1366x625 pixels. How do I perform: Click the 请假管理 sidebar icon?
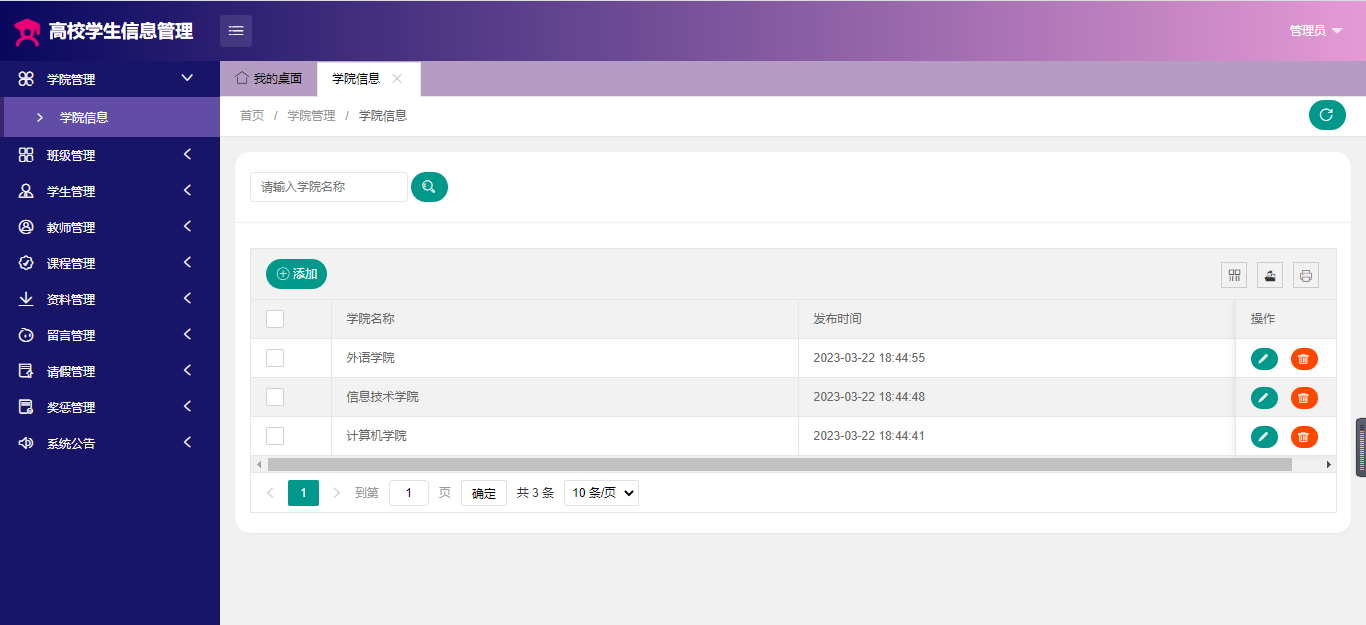[x=27, y=371]
